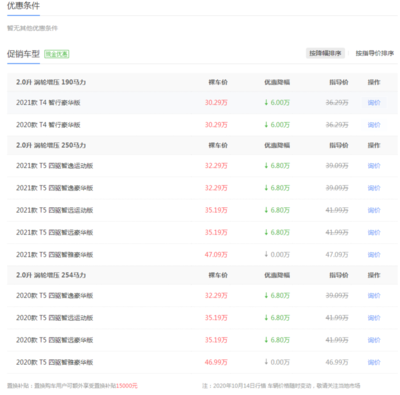
Task: Select the 2.0升 涡轮增压 190马力 group header
Action: [51, 82]
